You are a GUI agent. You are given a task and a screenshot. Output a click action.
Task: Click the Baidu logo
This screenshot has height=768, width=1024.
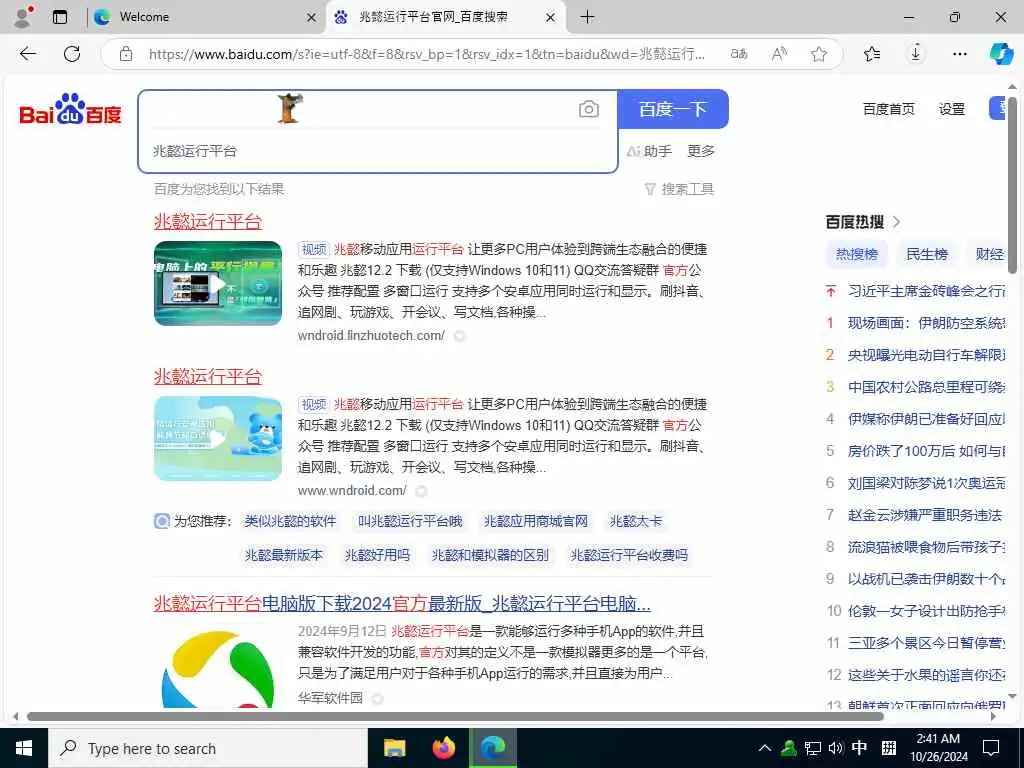pos(71,109)
